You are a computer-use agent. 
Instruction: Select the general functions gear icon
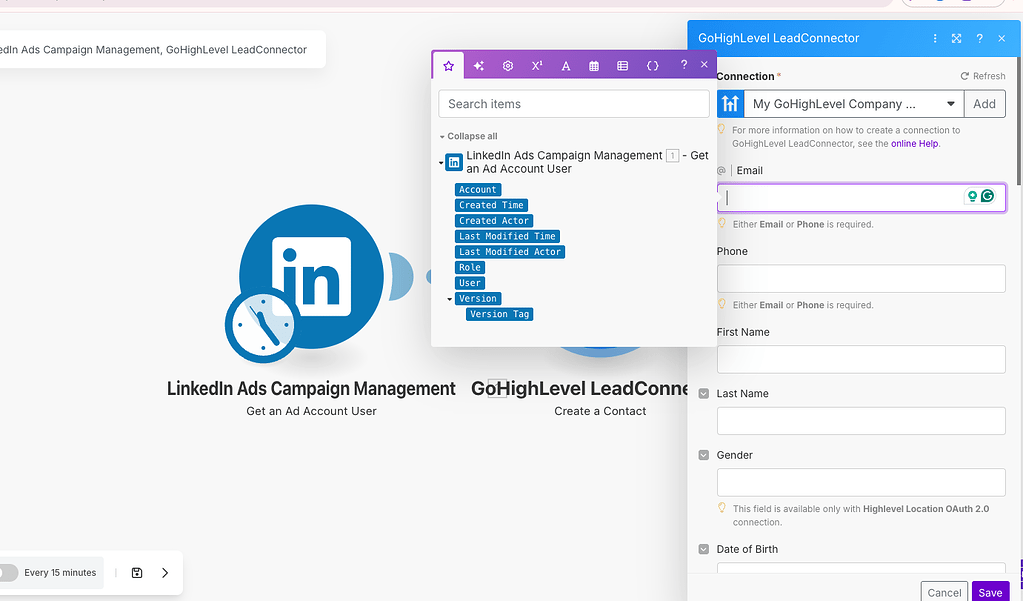click(507, 65)
